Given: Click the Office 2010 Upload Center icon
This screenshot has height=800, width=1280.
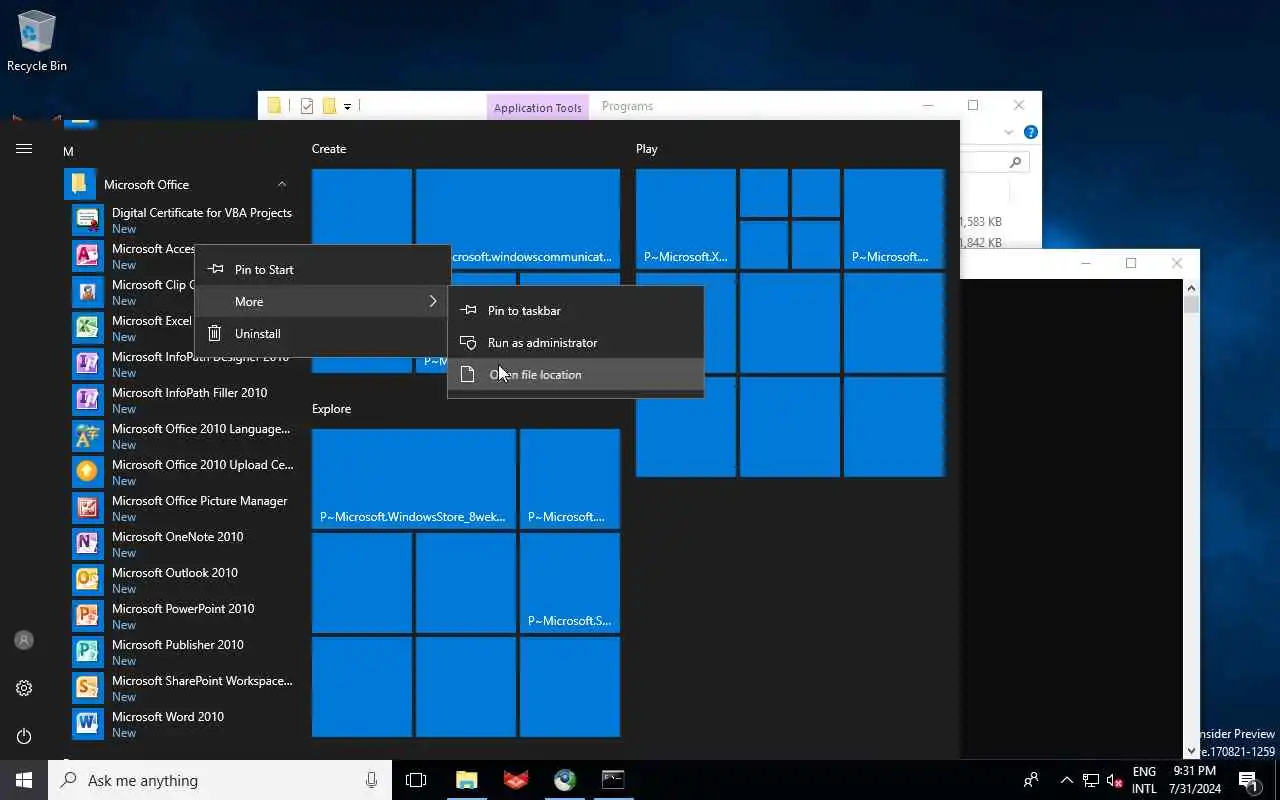Looking at the screenshot, I should (88, 472).
